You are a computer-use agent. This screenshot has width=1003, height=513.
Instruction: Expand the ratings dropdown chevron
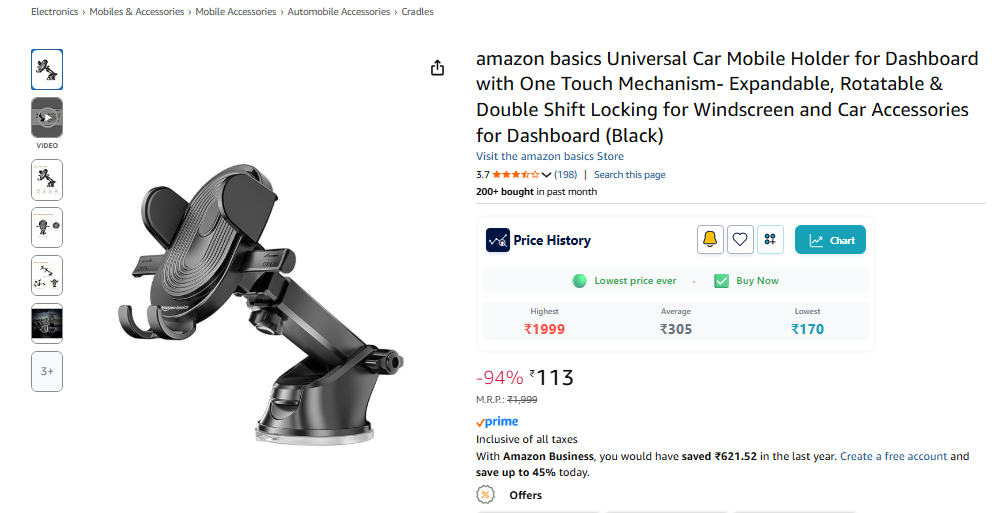pyautogui.click(x=546, y=175)
